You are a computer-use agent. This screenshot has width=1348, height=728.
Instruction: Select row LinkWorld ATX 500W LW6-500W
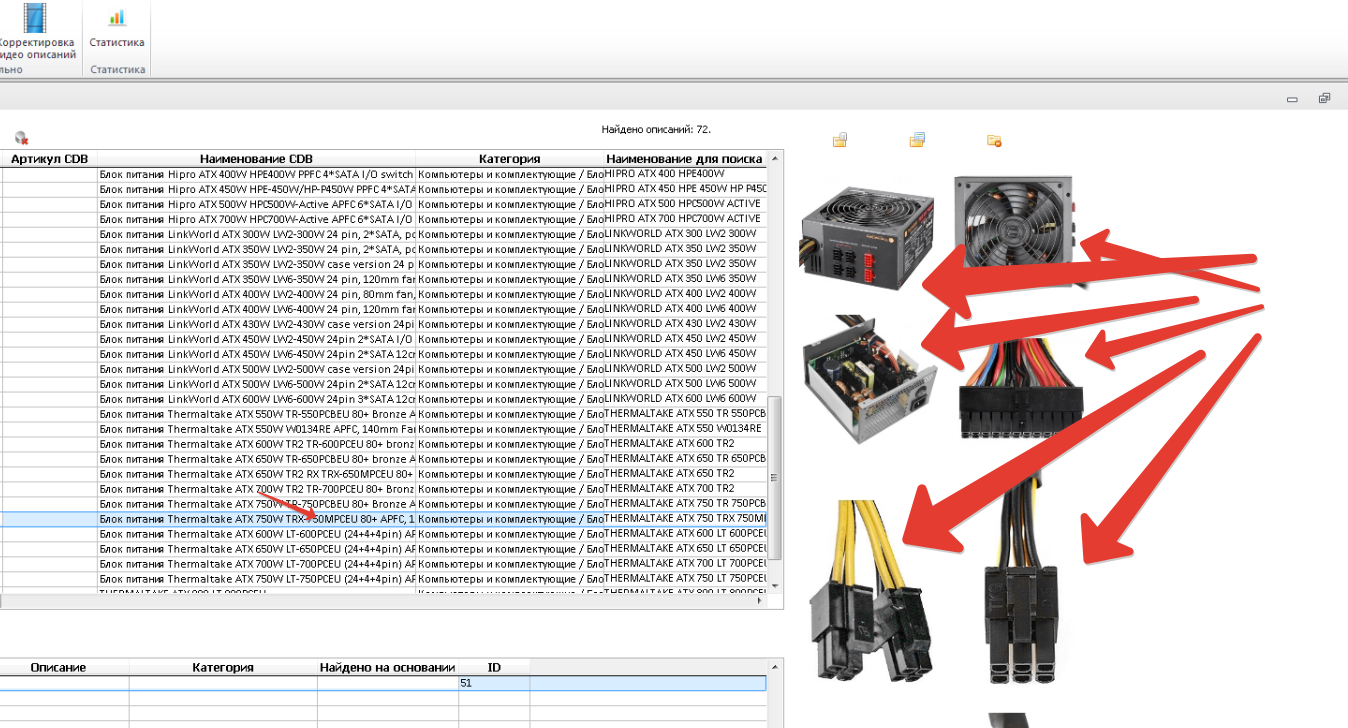tap(383, 384)
